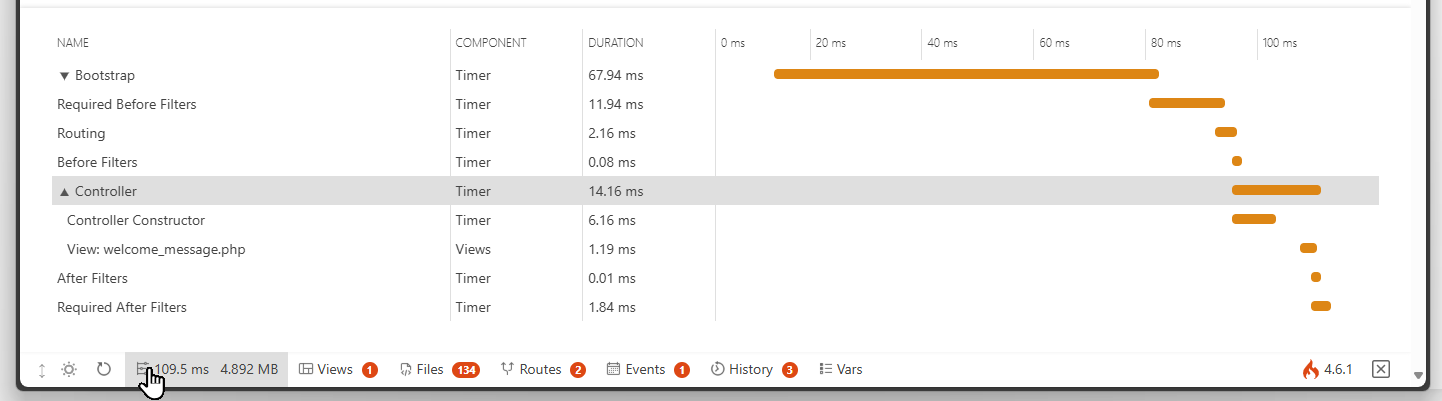Screen dimensions: 1442x401
Task: Open the Views tab
Action: (335, 370)
